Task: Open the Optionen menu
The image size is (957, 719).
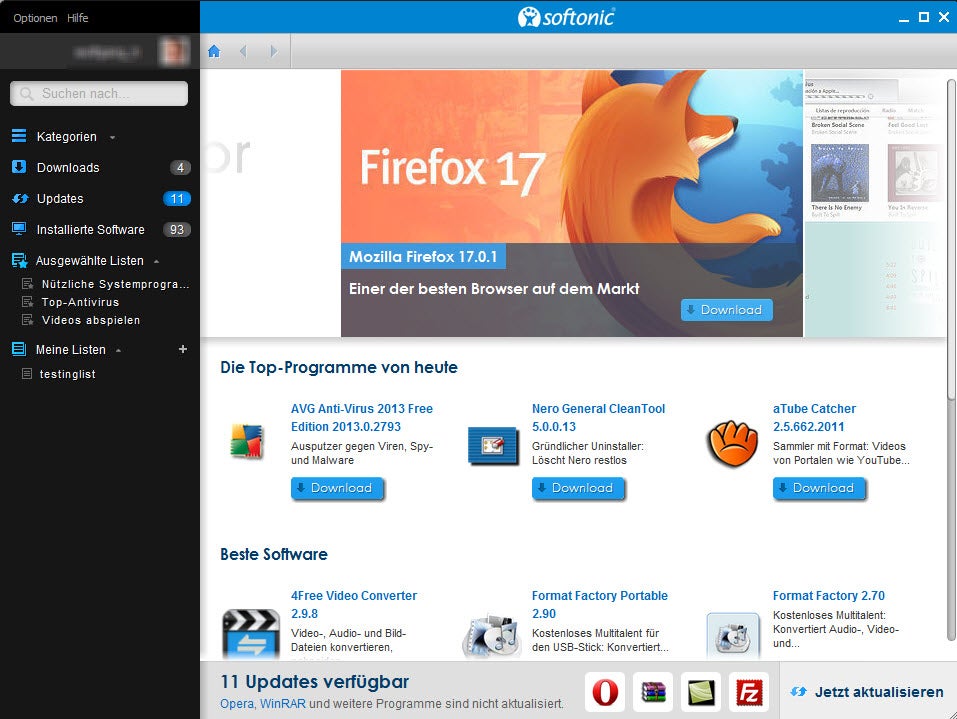Action: pos(35,18)
